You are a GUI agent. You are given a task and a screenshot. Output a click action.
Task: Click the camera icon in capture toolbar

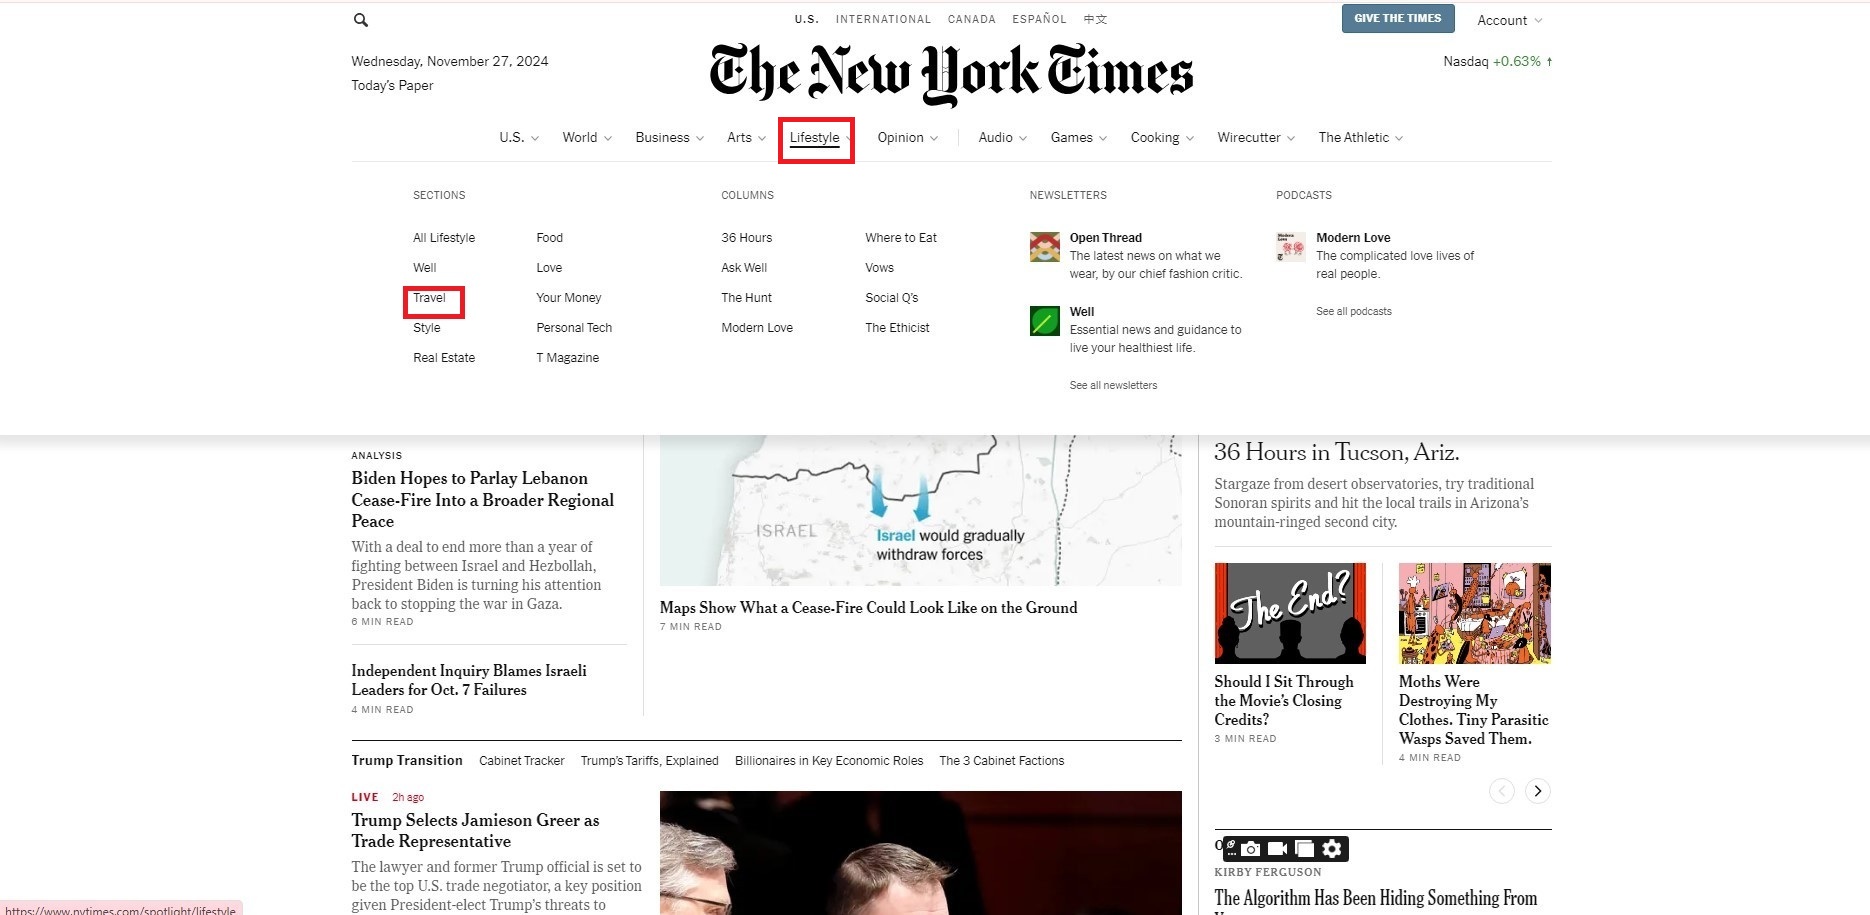(1251, 849)
